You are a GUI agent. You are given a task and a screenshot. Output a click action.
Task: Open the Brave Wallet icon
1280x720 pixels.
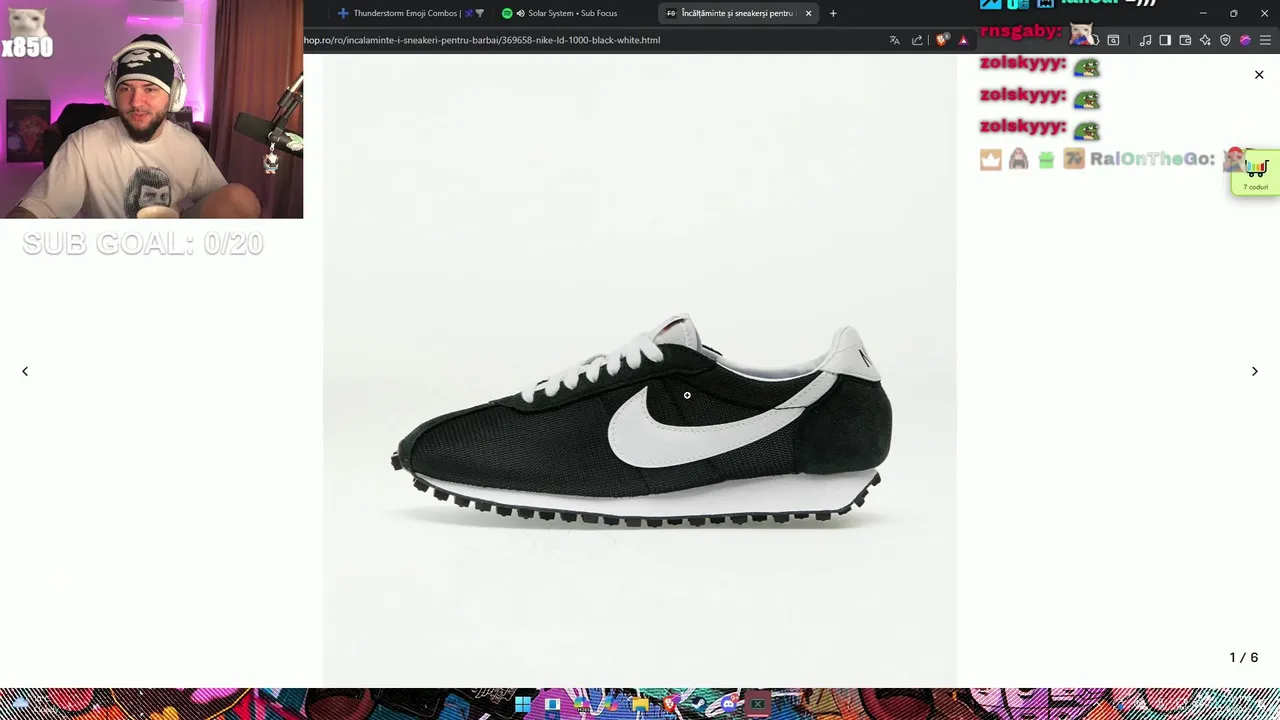coord(1185,40)
